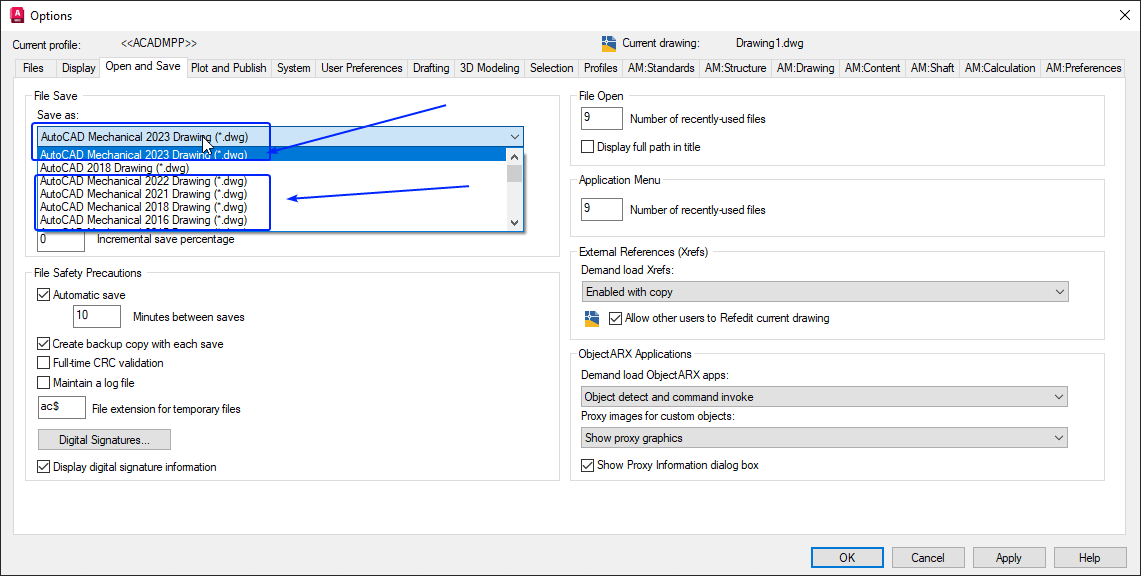1141x576 pixels.
Task: Click the Apply button
Action: click(x=1009, y=558)
